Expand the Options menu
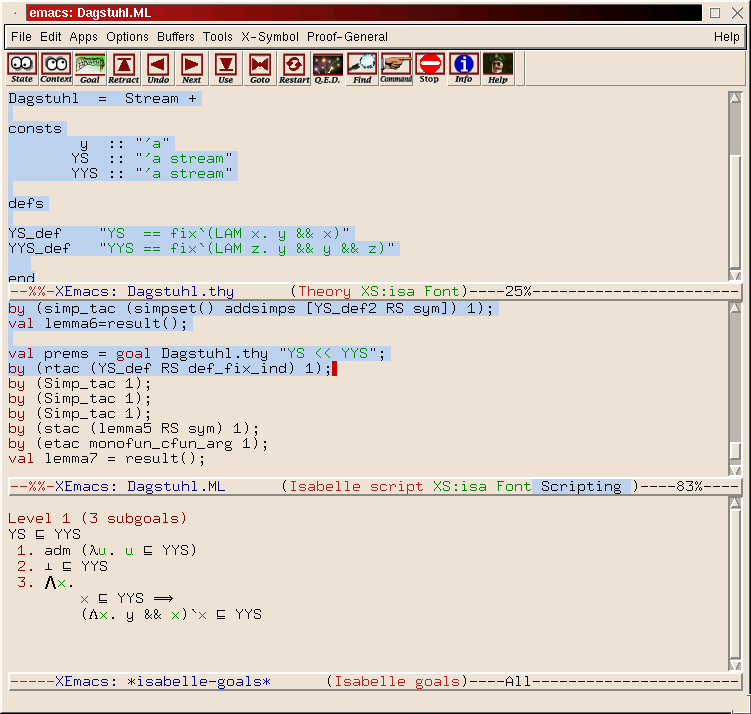Viewport: 751px width, 714px height. (x=127, y=37)
